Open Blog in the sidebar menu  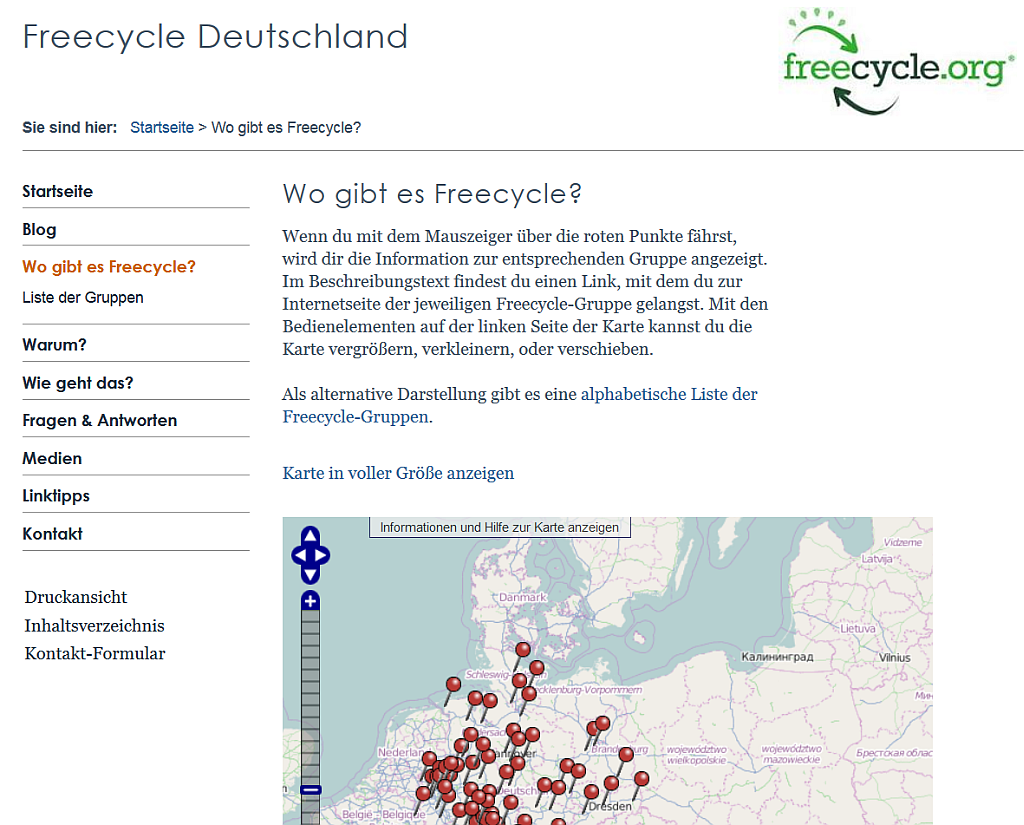click(x=39, y=229)
